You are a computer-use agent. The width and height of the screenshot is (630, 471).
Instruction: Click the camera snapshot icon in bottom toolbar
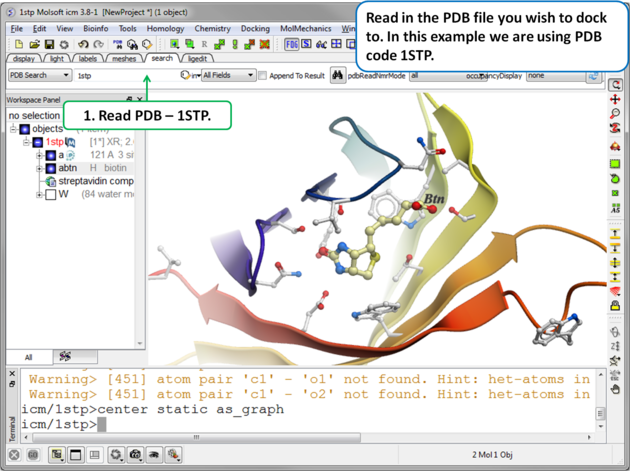pyautogui.click(x=135, y=455)
